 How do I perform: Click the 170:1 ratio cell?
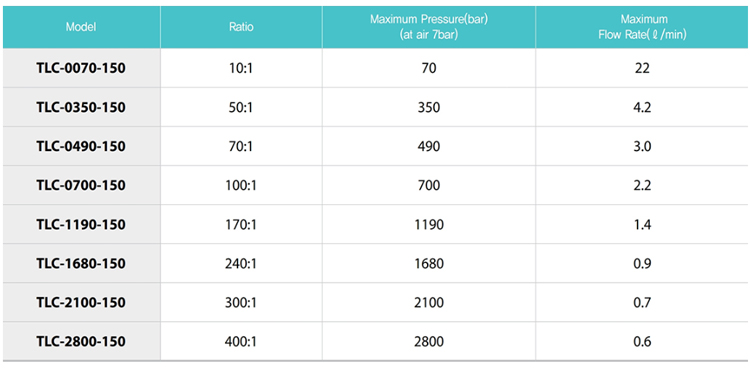point(241,224)
